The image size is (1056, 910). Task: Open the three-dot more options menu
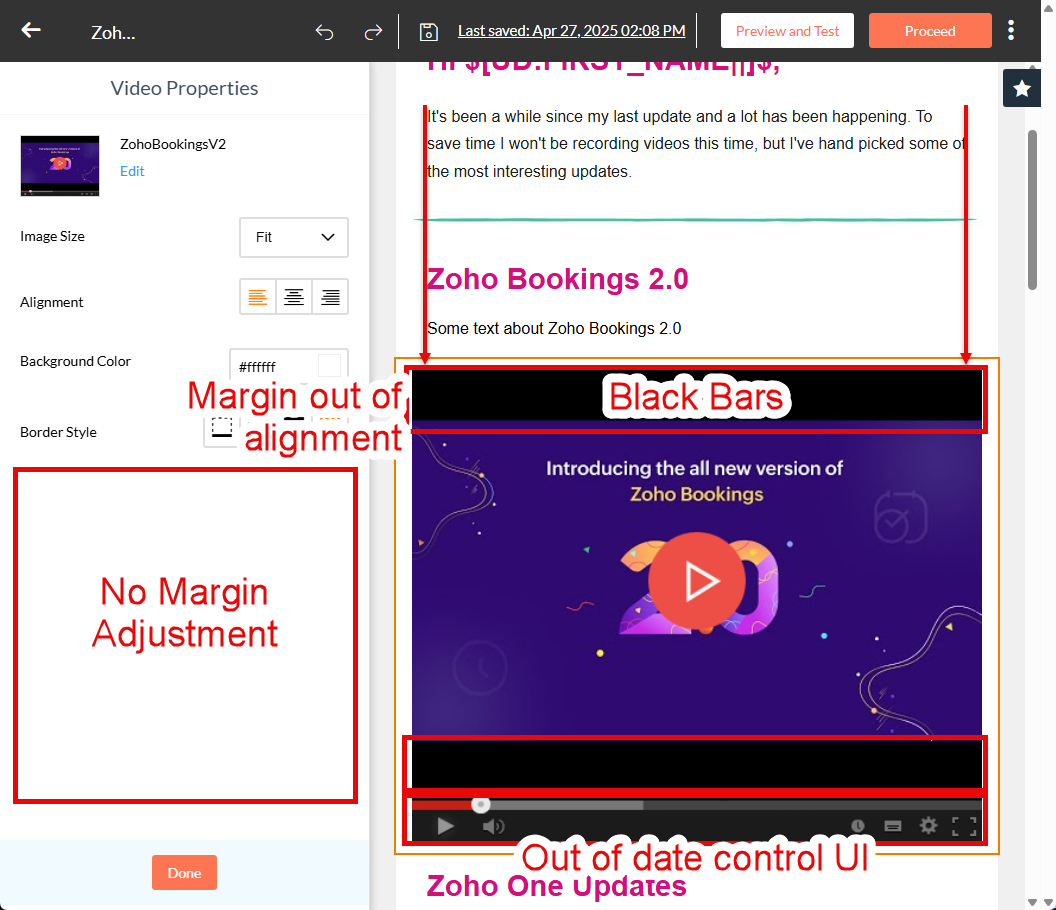tap(1011, 30)
